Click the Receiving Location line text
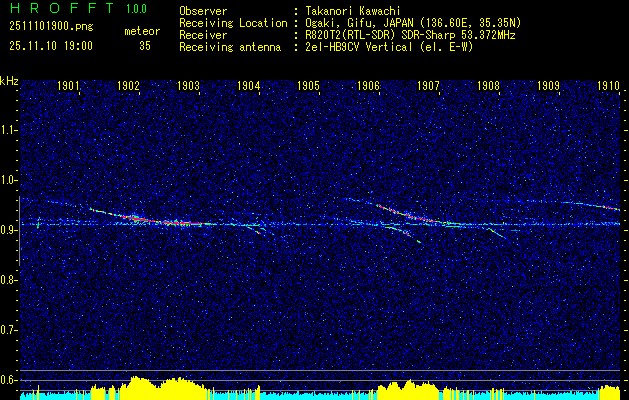The height and width of the screenshot is (400, 629). pos(350,23)
